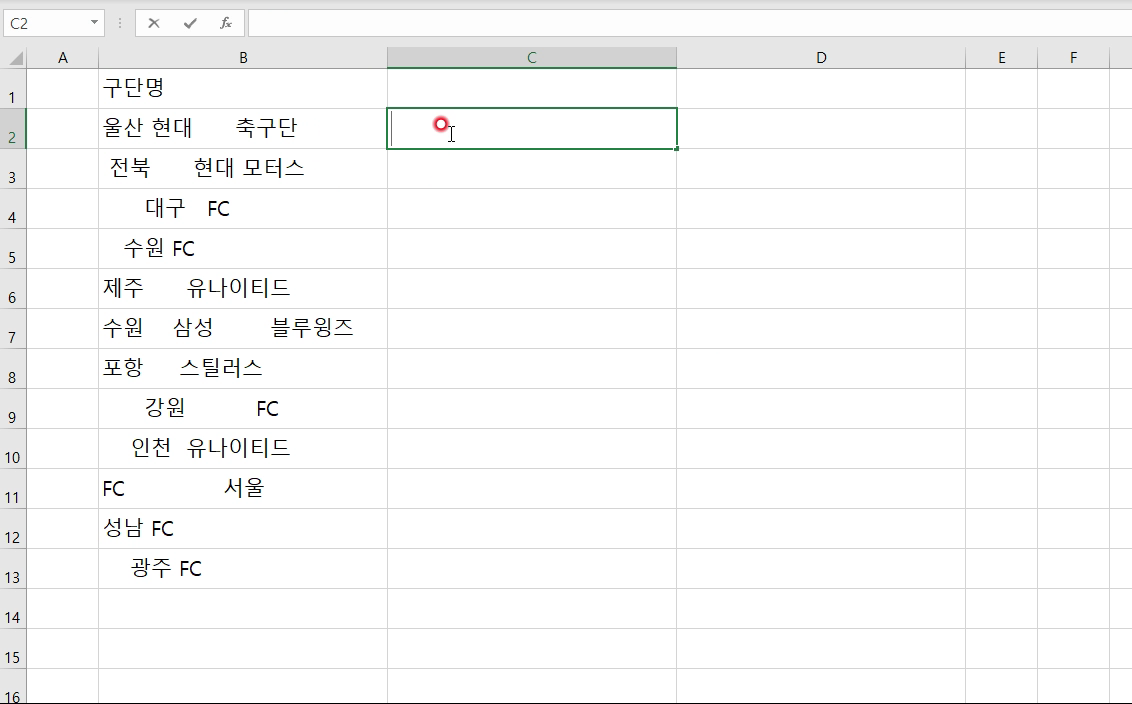
Task: Select the cell 성남 FC
Action: point(243,529)
